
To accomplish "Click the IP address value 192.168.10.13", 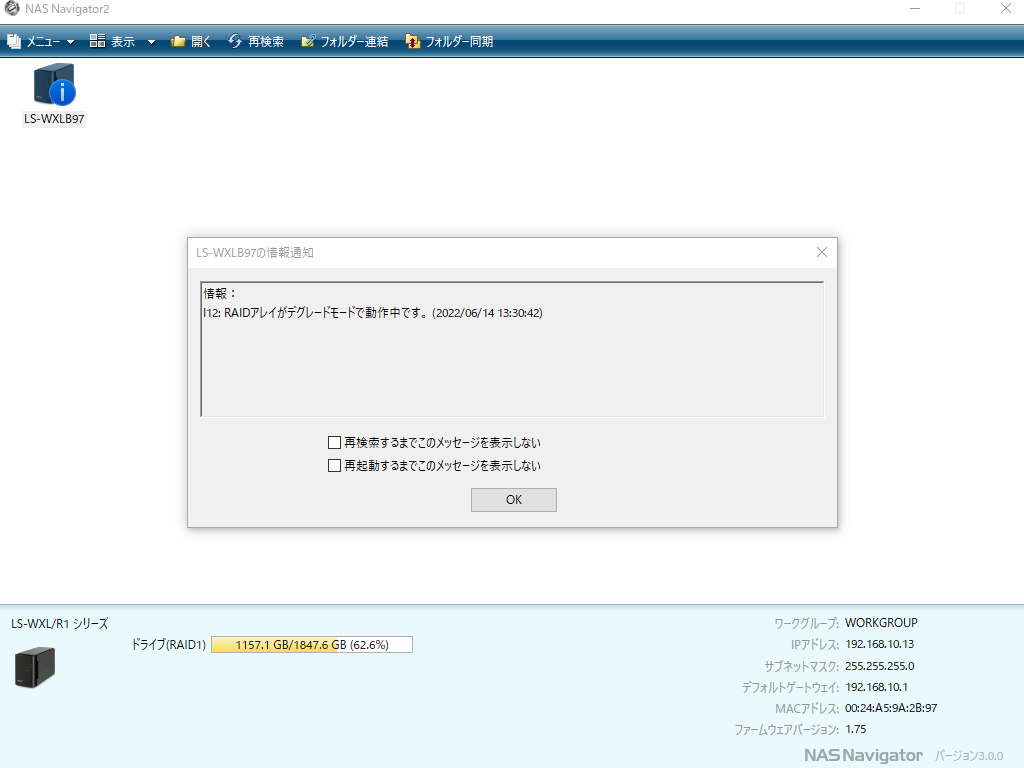I will pos(880,644).
